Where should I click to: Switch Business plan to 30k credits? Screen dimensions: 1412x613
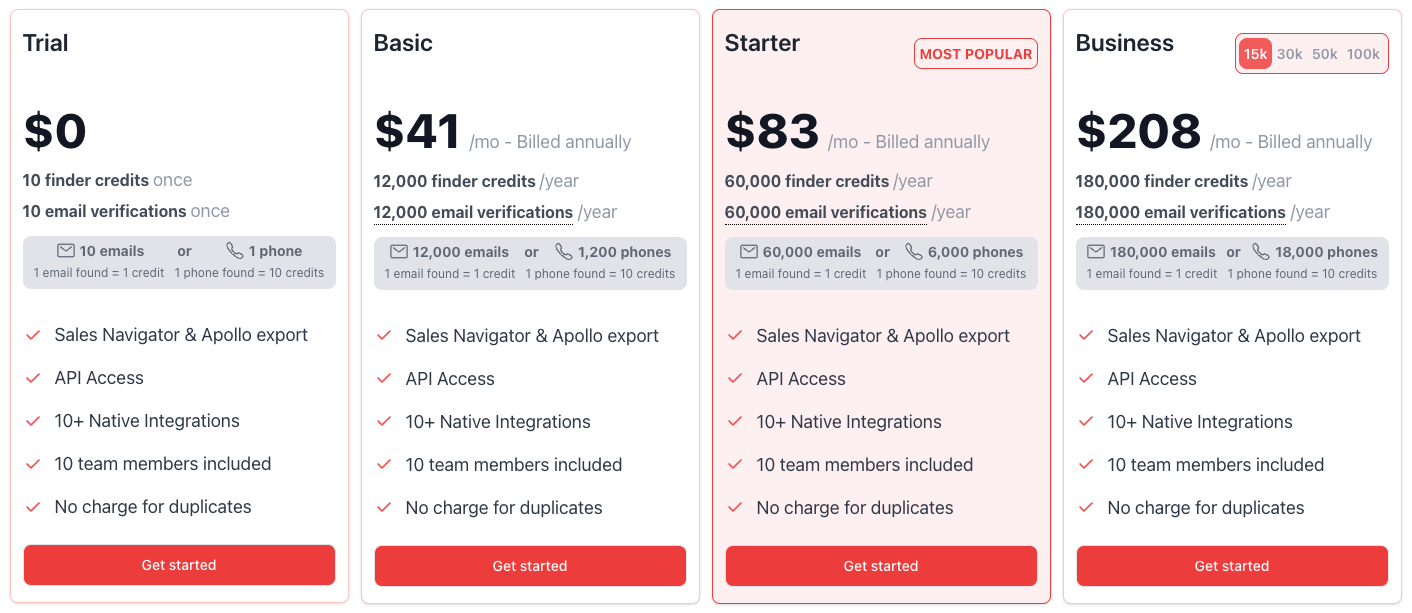[1290, 54]
